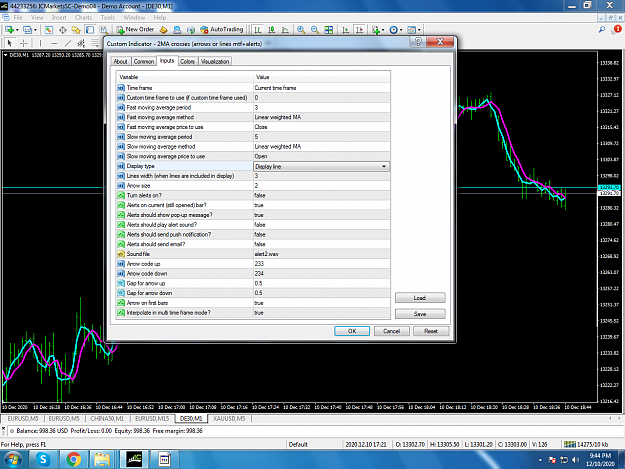Select the XAUUSD,M5 chart tab
Screen dimensions: 625x469
pyautogui.click(x=229, y=419)
